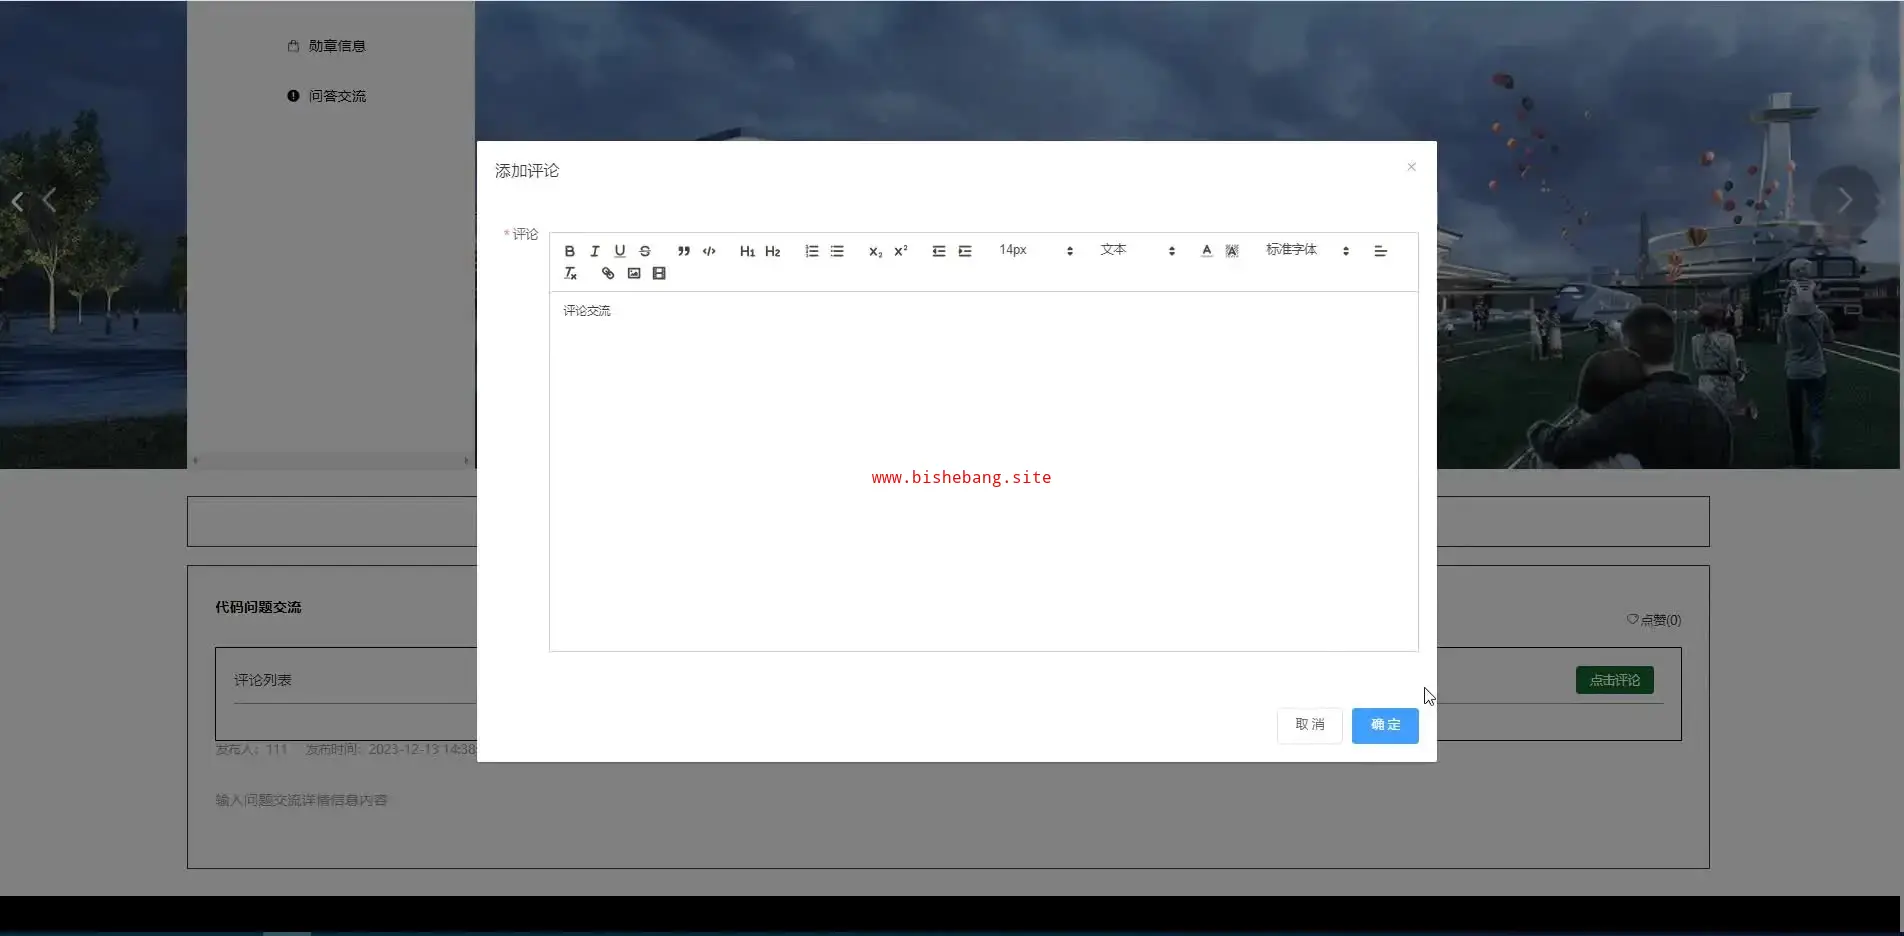The image size is (1904, 936).
Task: Apply Heading 1 style
Action: pyautogui.click(x=747, y=251)
